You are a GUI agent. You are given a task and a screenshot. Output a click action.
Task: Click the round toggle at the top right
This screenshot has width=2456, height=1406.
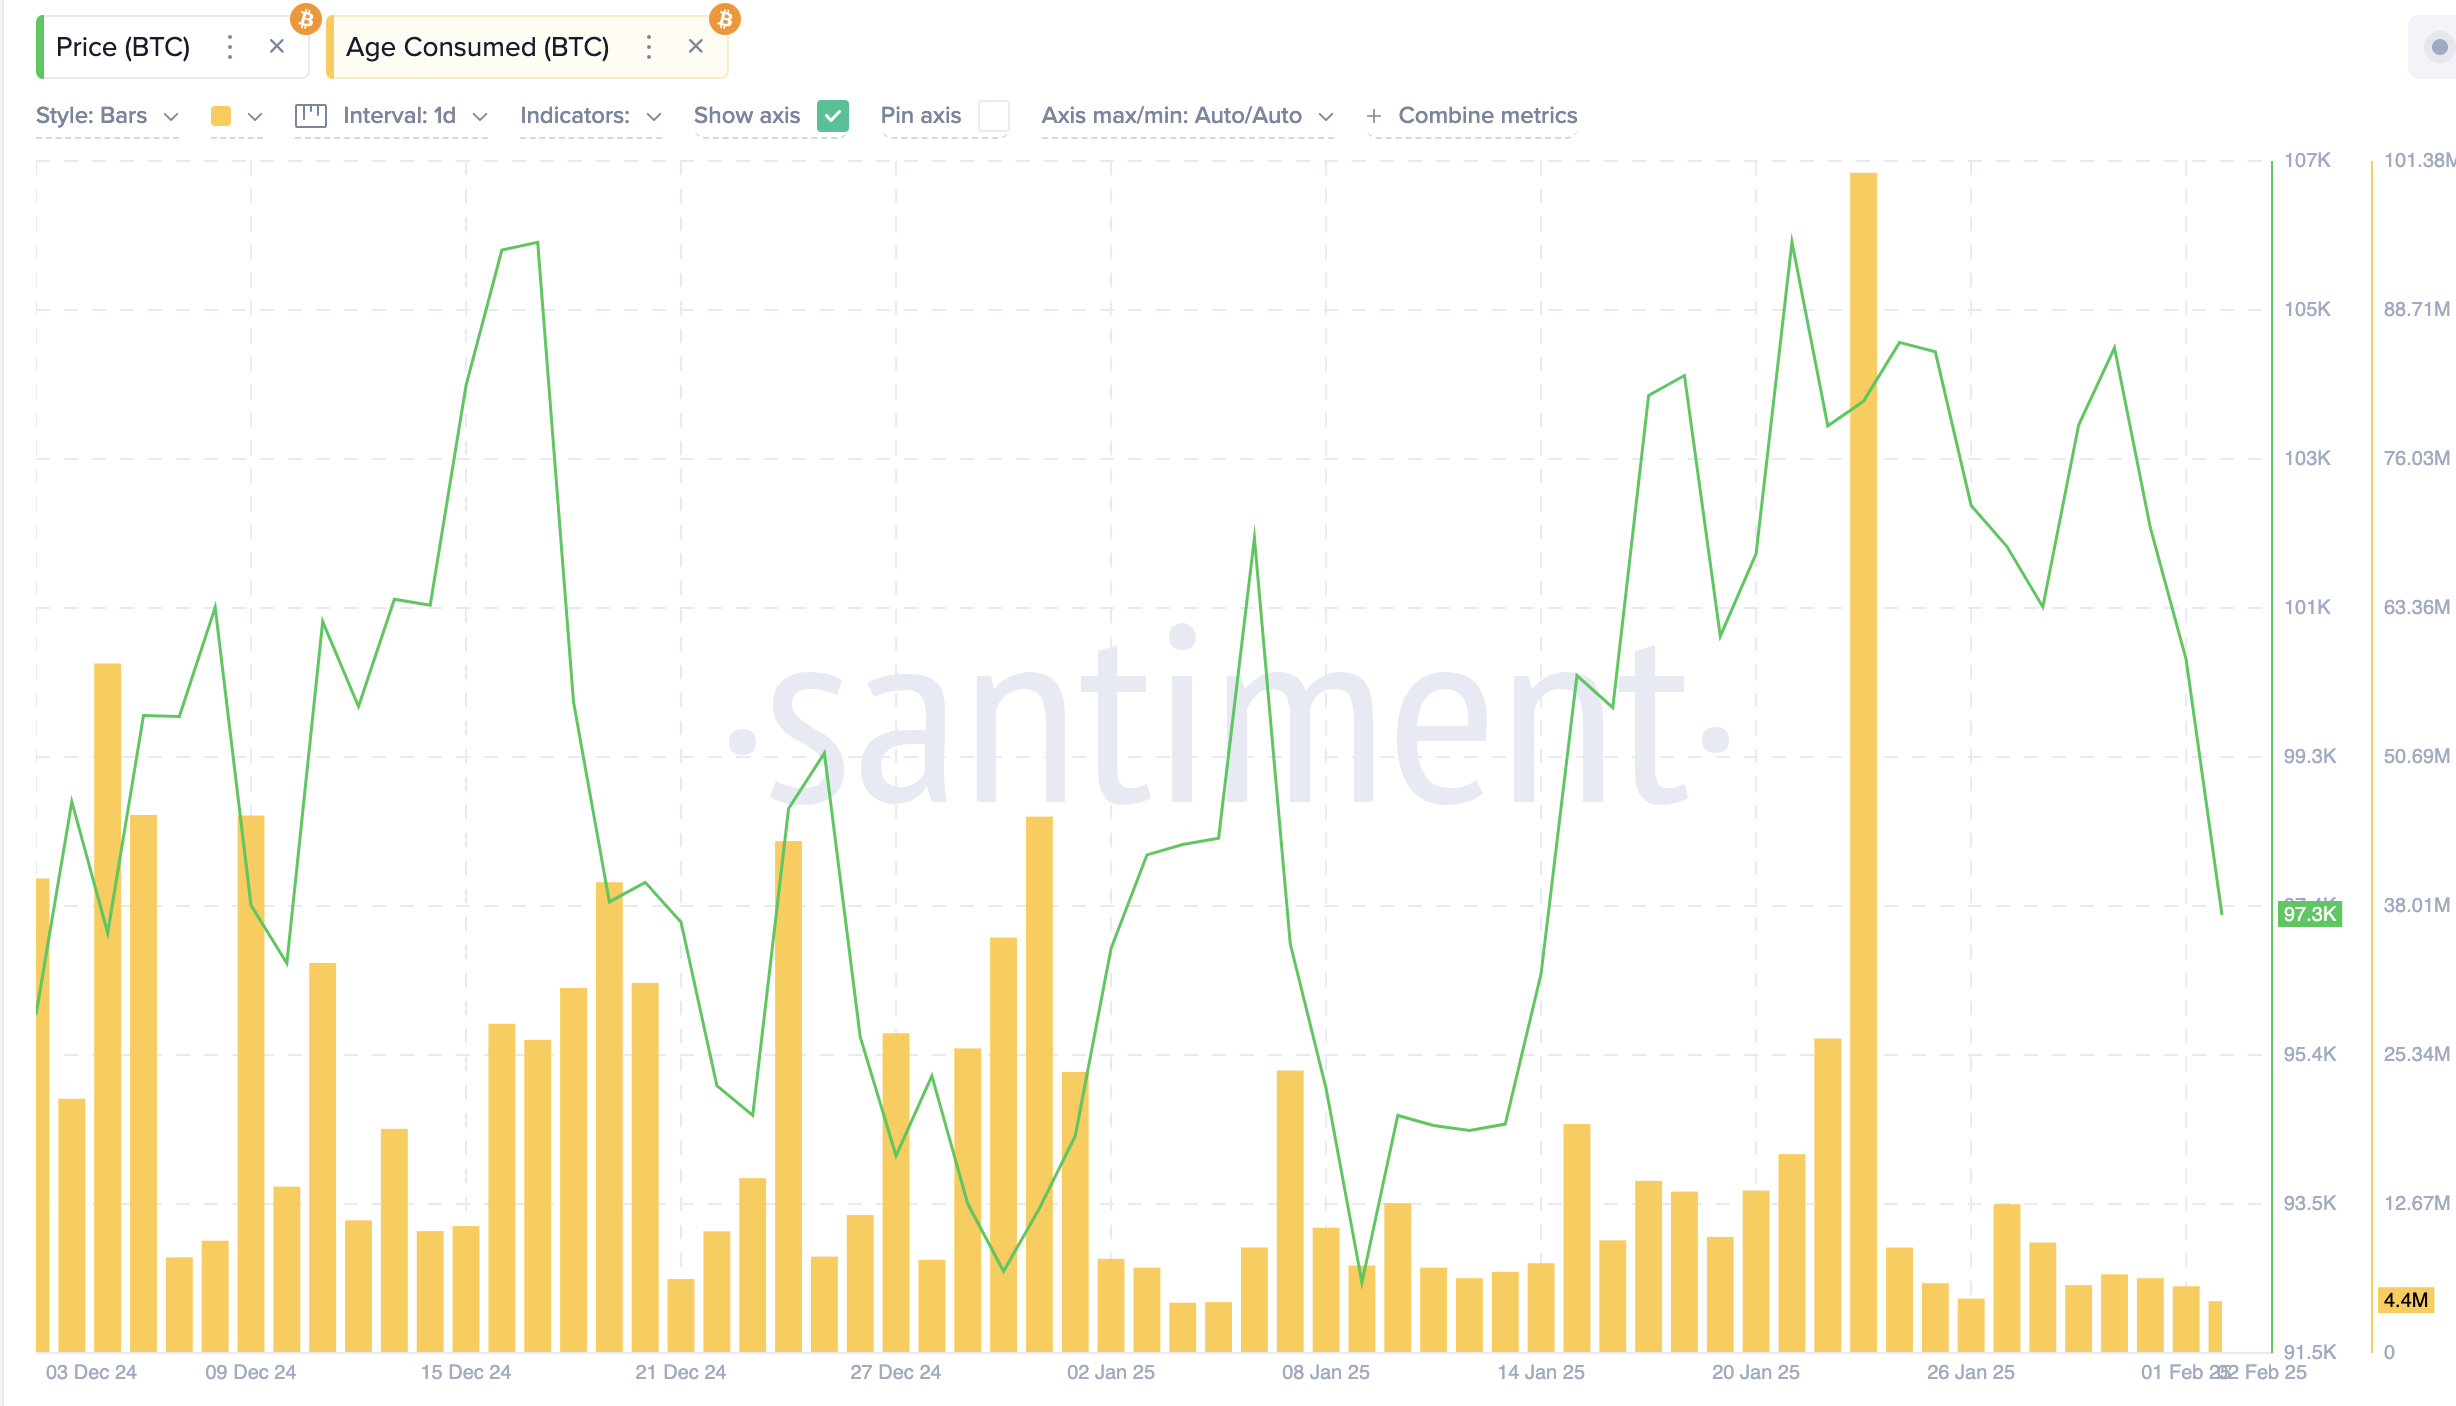pyautogui.click(x=2438, y=47)
